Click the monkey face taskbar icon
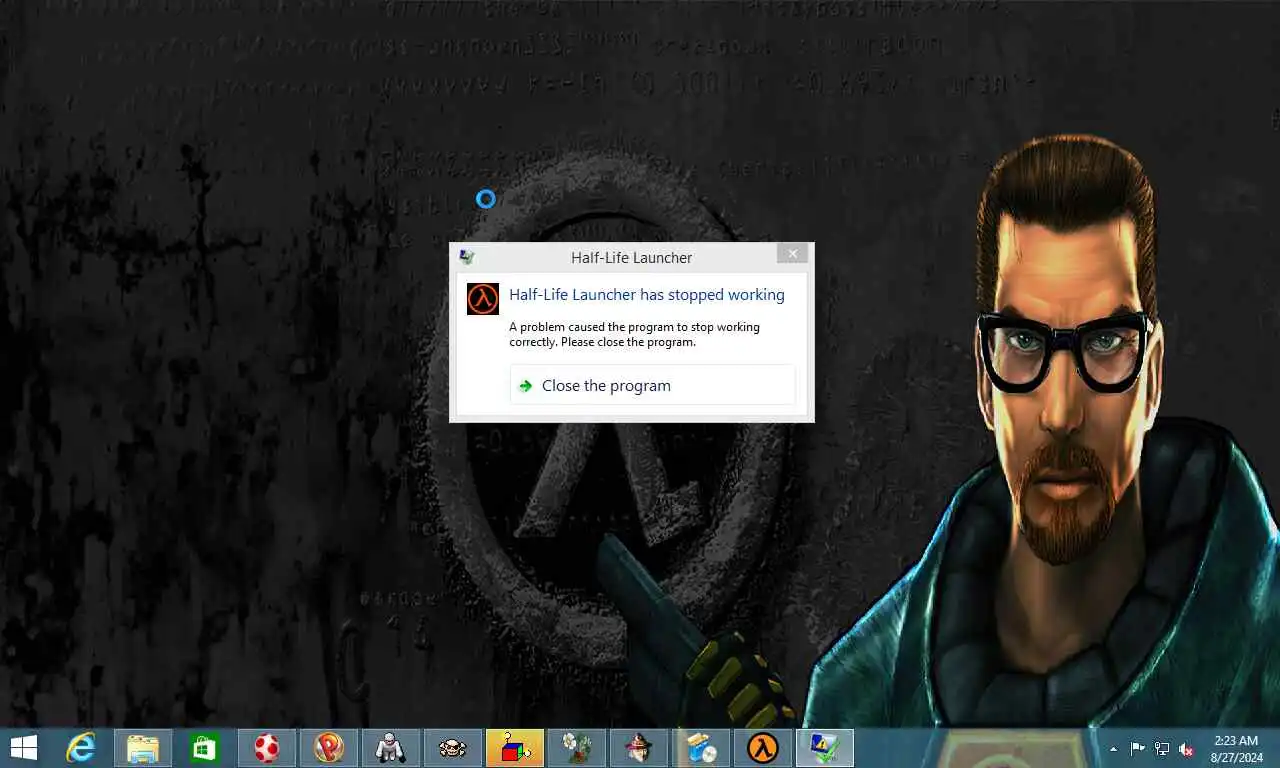Image resolution: width=1280 pixels, height=768 pixels. (453, 747)
